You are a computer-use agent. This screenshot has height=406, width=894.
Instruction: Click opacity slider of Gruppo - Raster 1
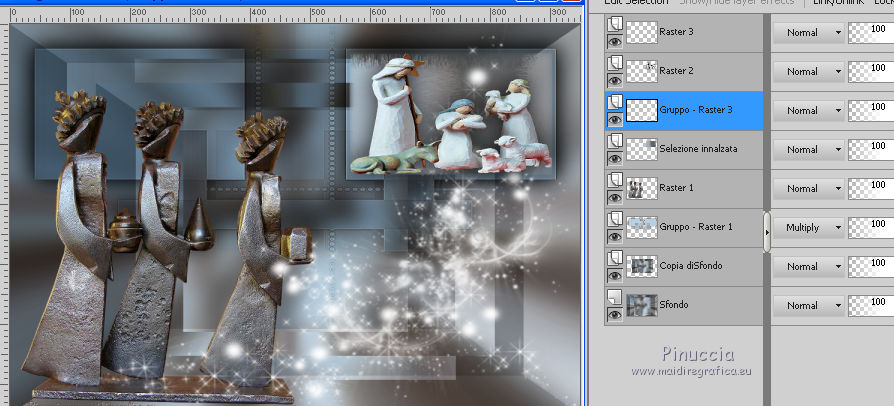[x=871, y=228]
